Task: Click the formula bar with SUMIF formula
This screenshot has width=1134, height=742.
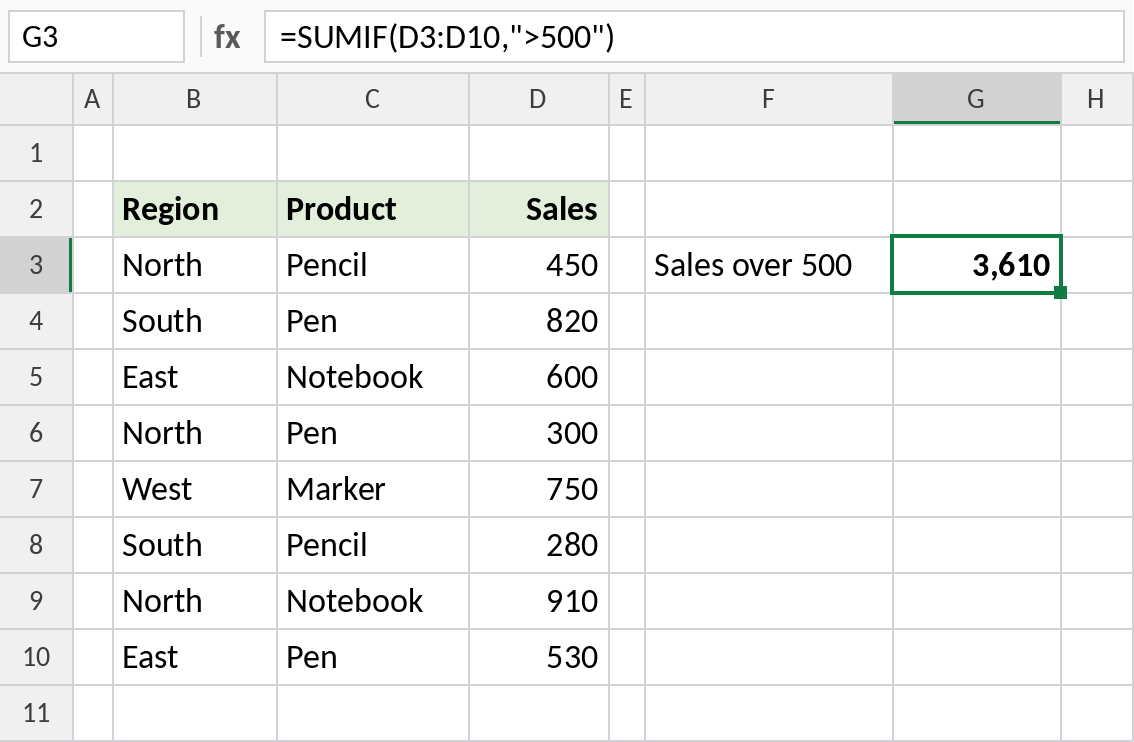Action: pyautogui.click(x=694, y=37)
